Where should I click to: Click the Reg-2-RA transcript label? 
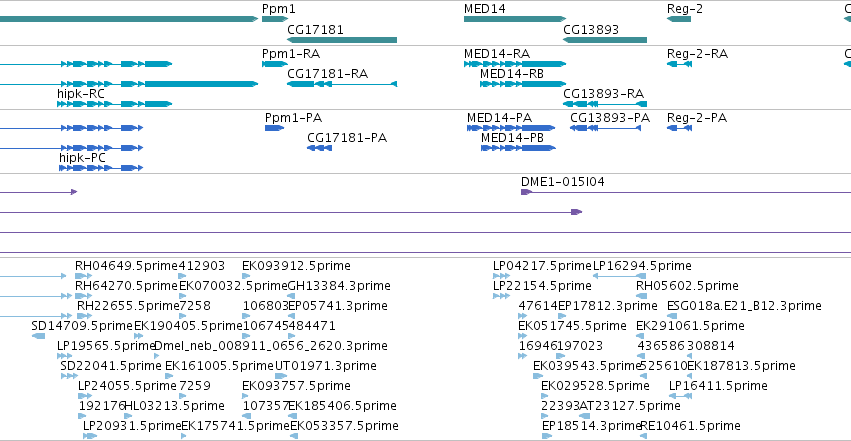tap(697, 54)
